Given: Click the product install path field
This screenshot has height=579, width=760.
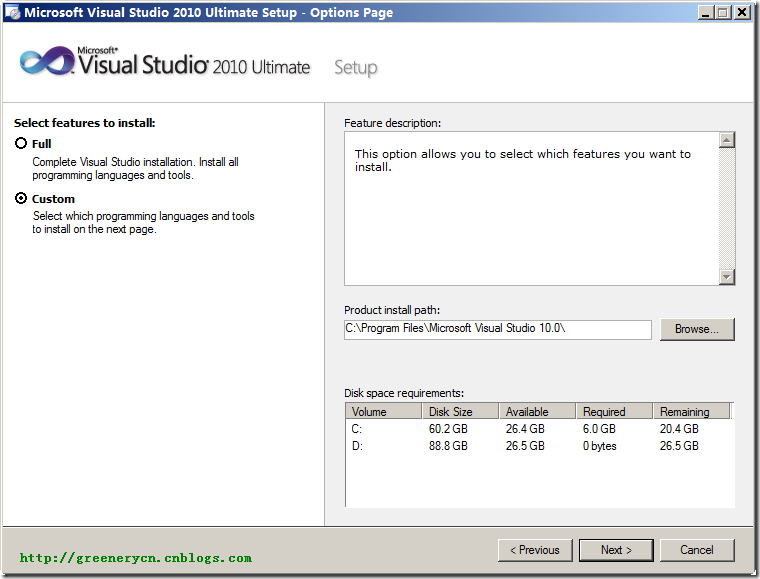Looking at the screenshot, I should pyautogui.click(x=498, y=329).
